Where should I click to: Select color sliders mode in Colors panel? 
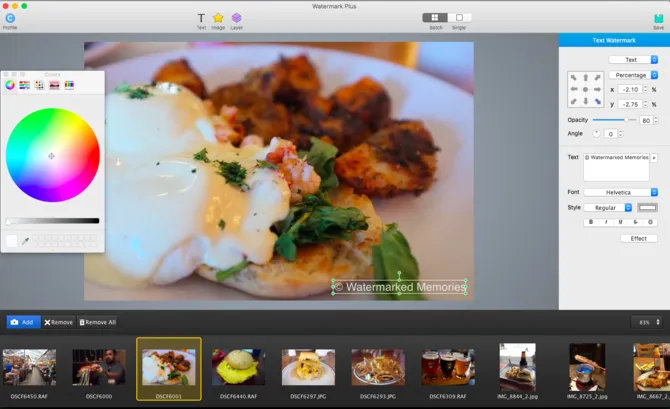[24, 85]
